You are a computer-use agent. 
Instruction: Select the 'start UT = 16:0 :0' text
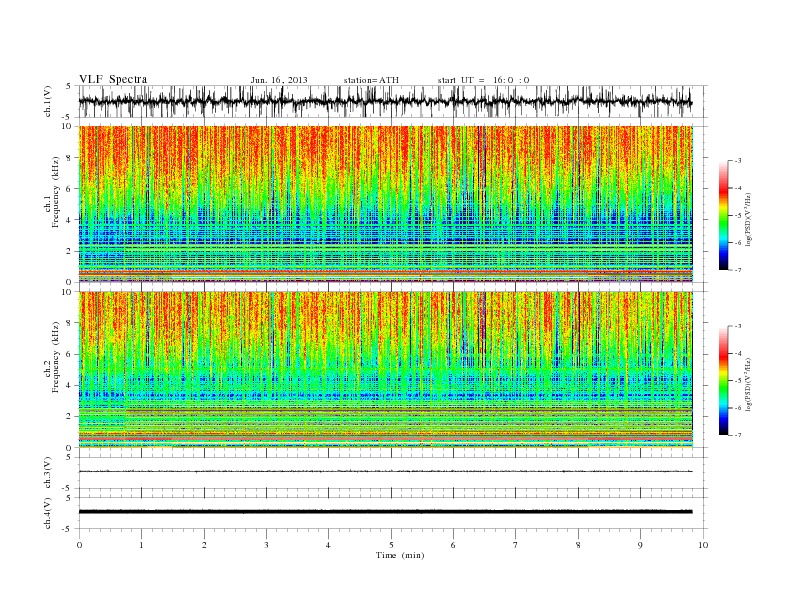pos(483,80)
